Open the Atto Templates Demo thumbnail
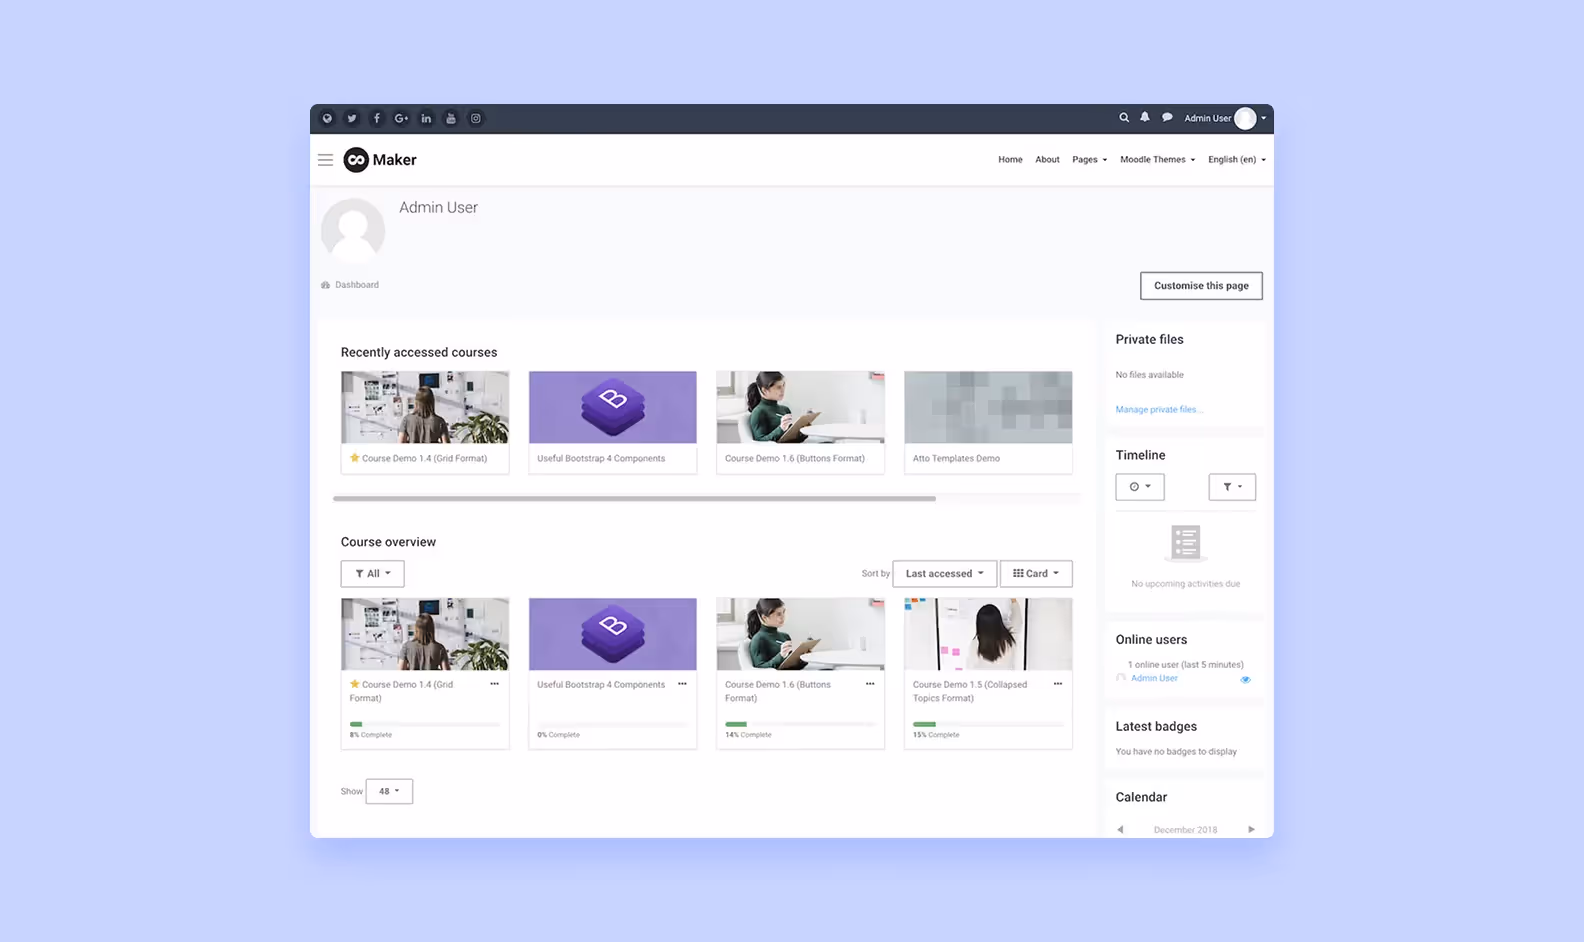1584x942 pixels. pos(988,407)
